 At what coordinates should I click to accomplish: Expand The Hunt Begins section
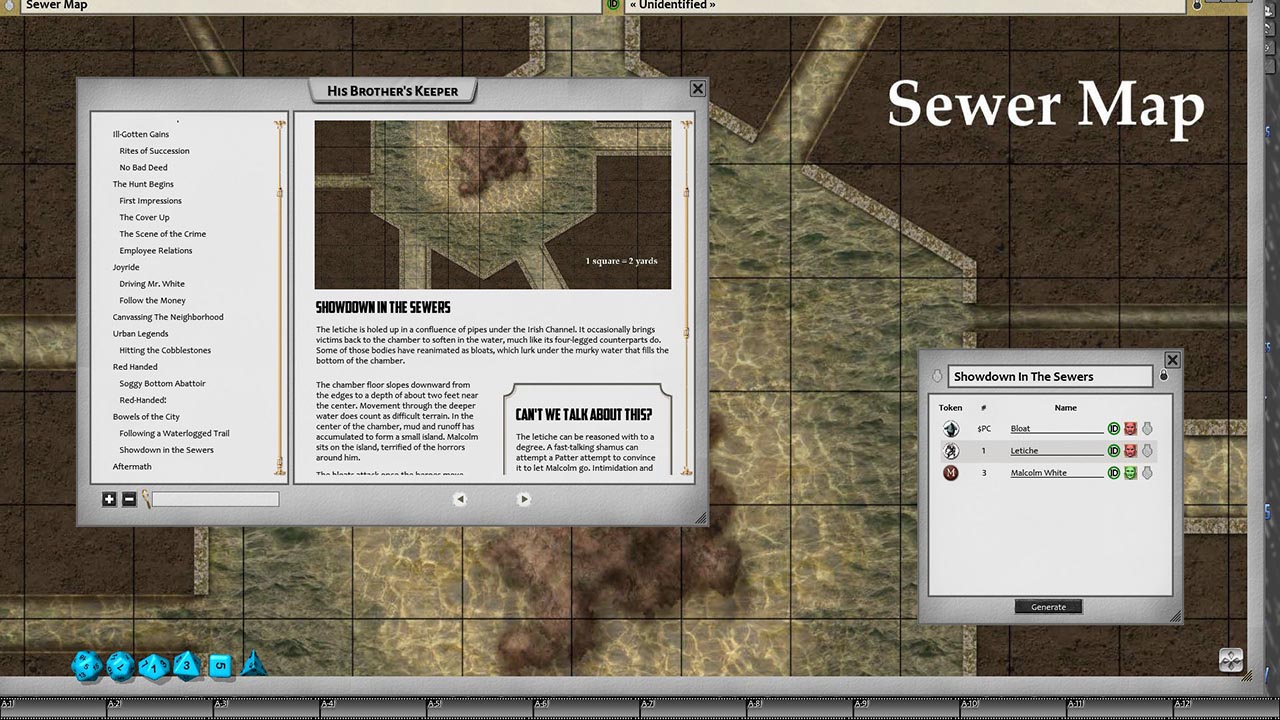(x=143, y=184)
